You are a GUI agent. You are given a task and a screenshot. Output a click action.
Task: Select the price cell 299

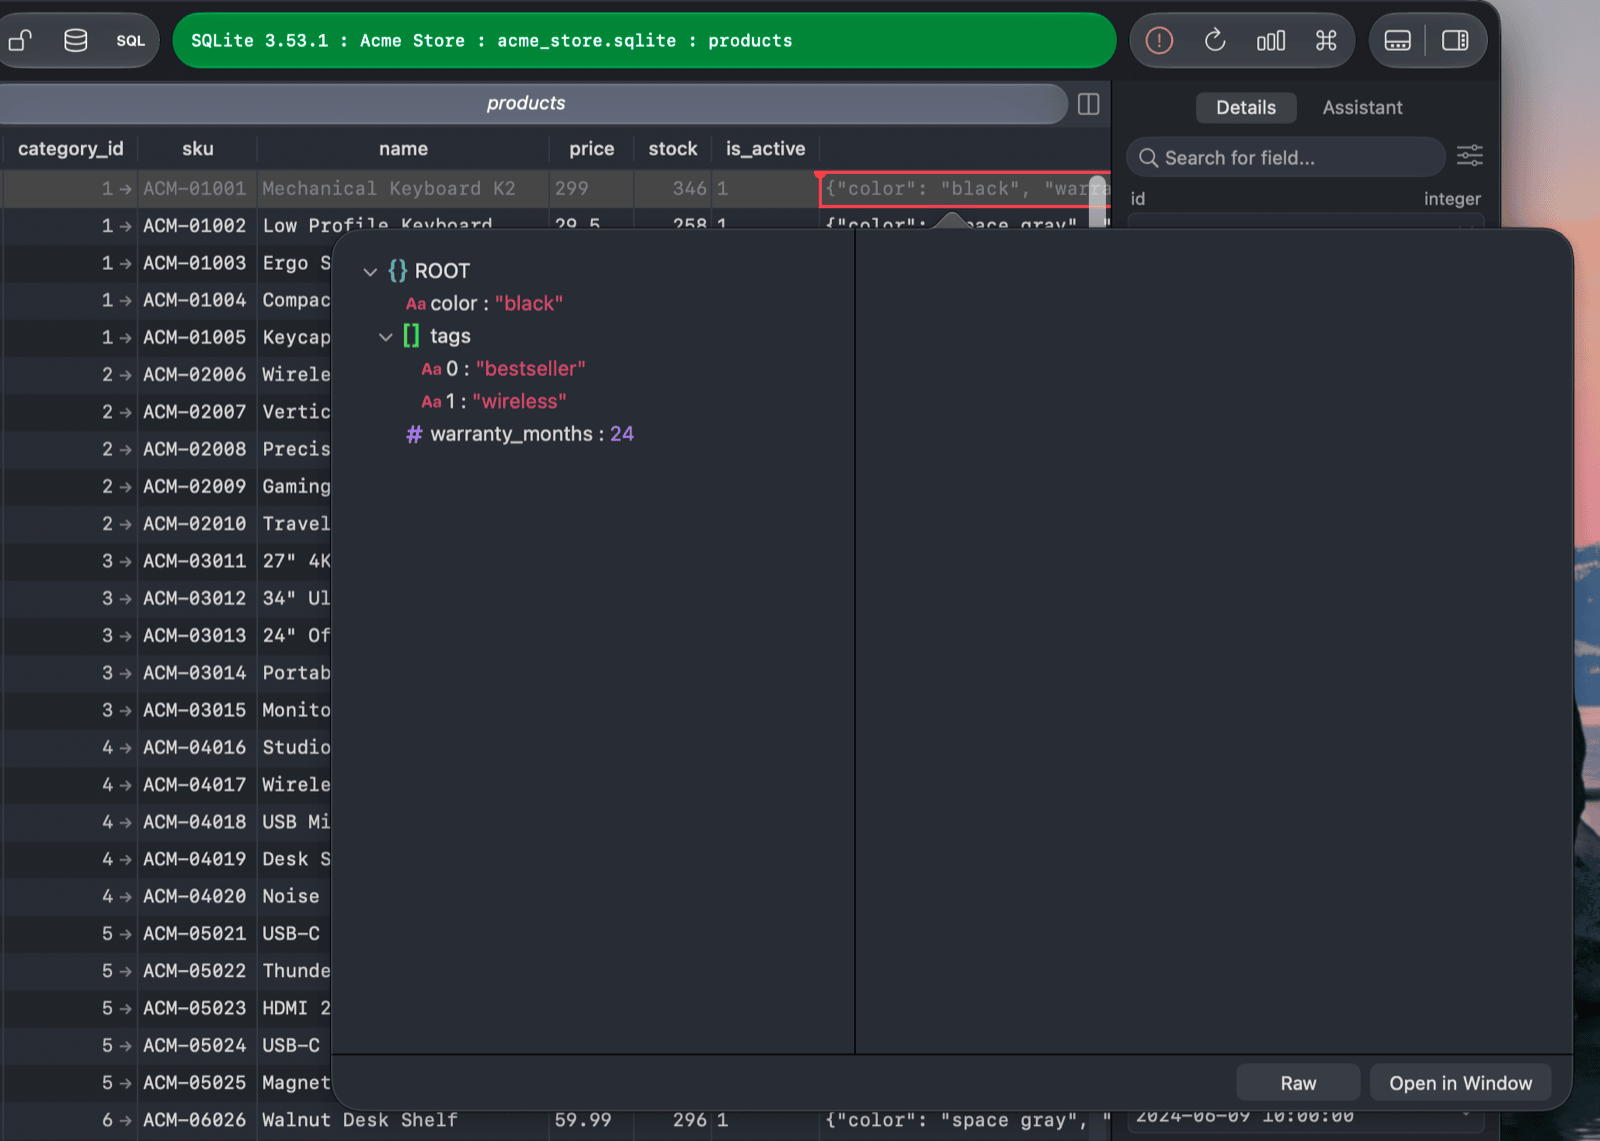pyautogui.click(x=592, y=189)
